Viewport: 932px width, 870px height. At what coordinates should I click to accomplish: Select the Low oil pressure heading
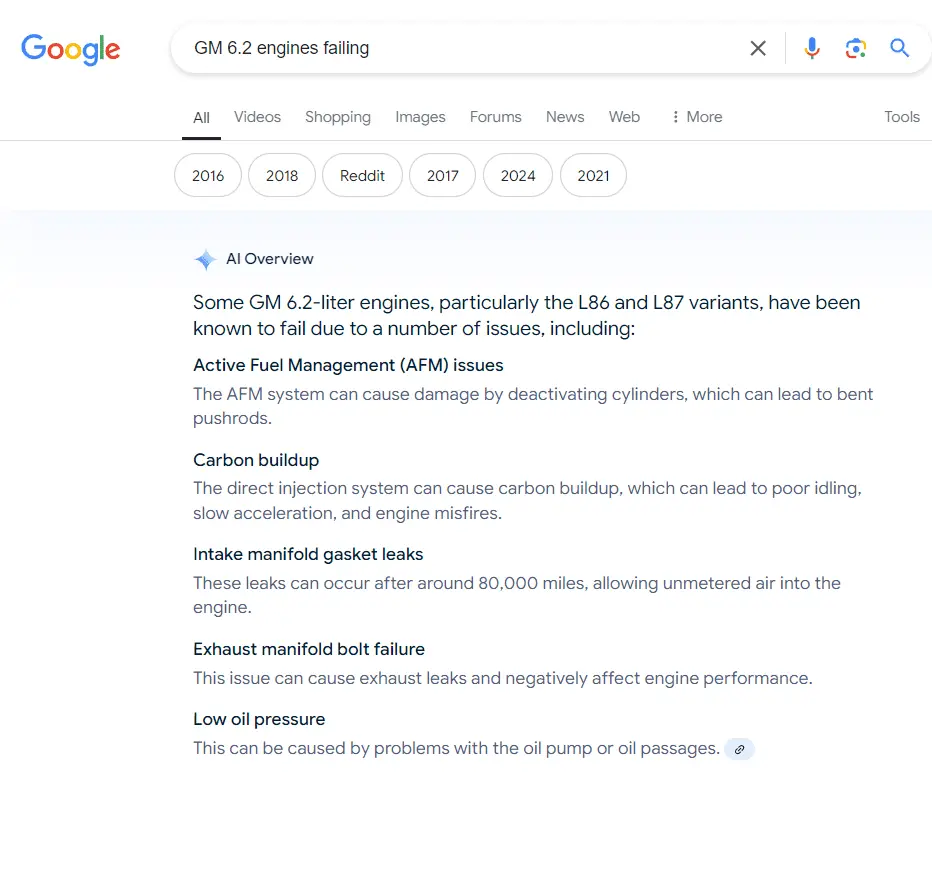pyautogui.click(x=259, y=720)
